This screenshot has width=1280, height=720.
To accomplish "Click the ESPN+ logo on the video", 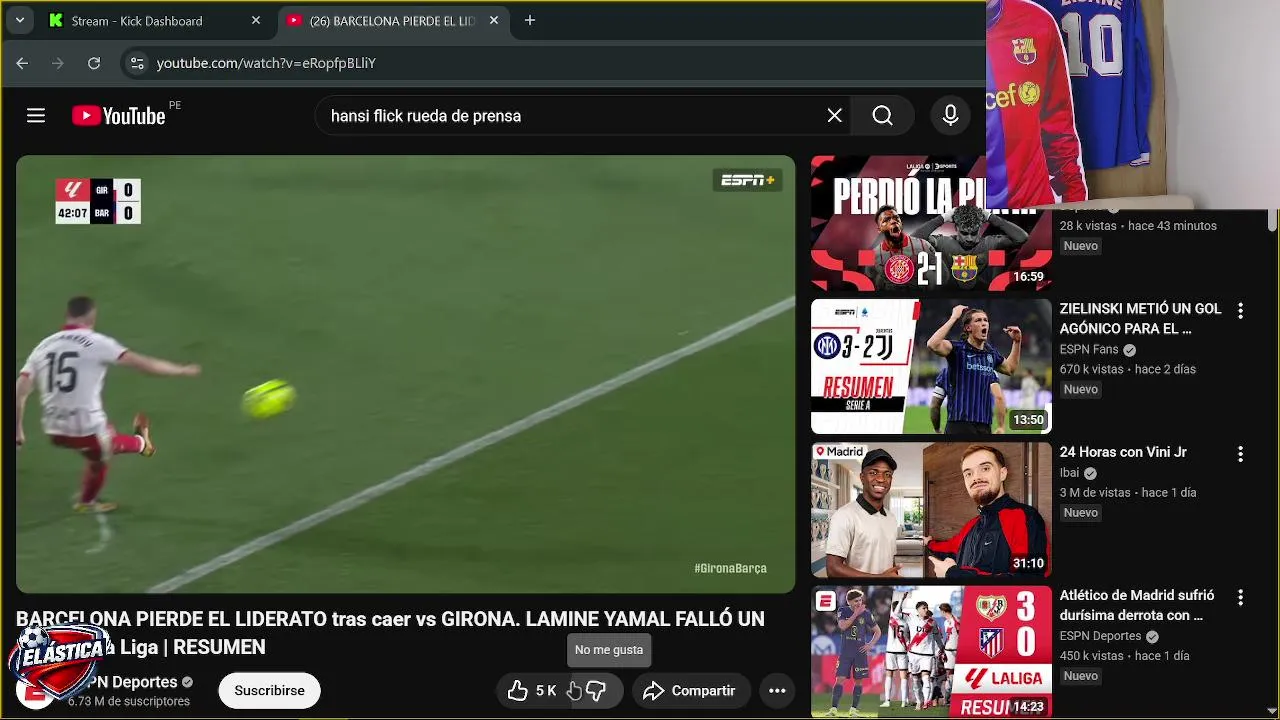I will 747,180.
